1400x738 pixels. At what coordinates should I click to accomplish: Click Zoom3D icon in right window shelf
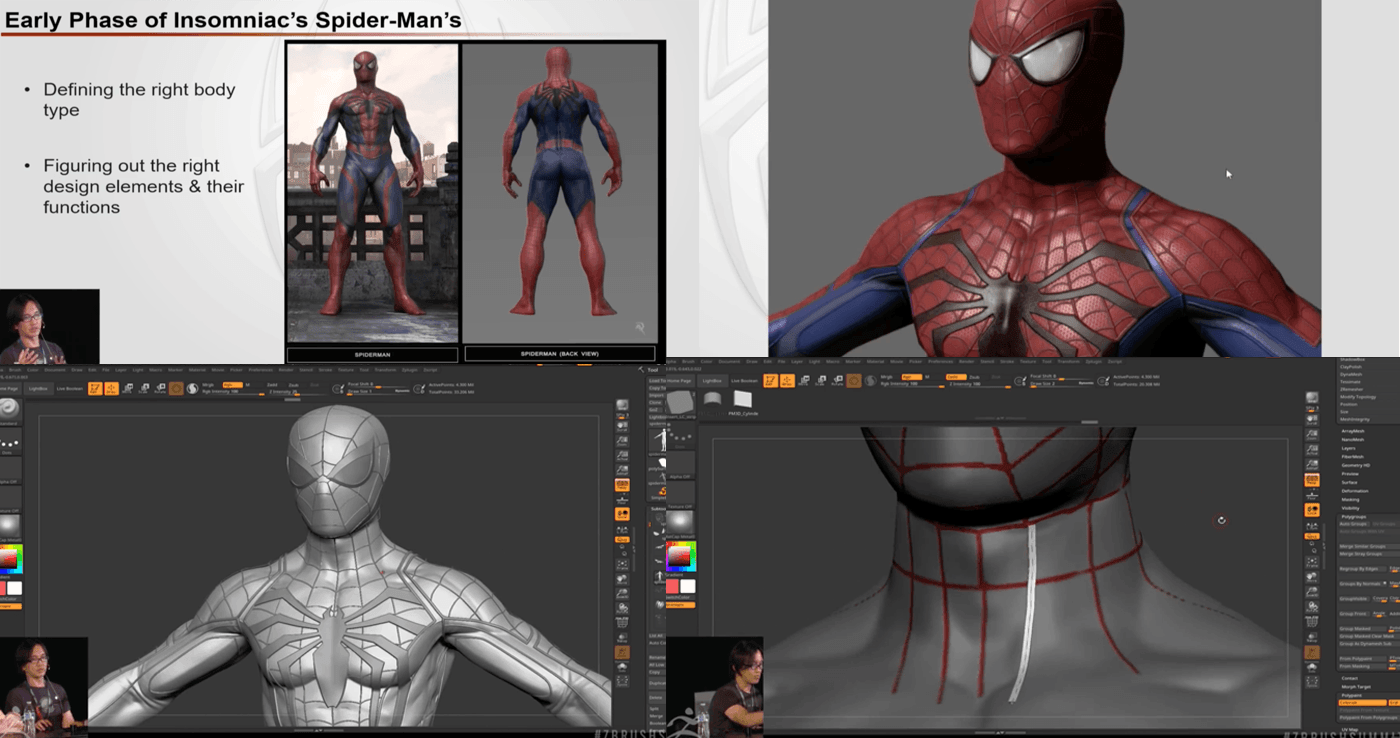1312,592
